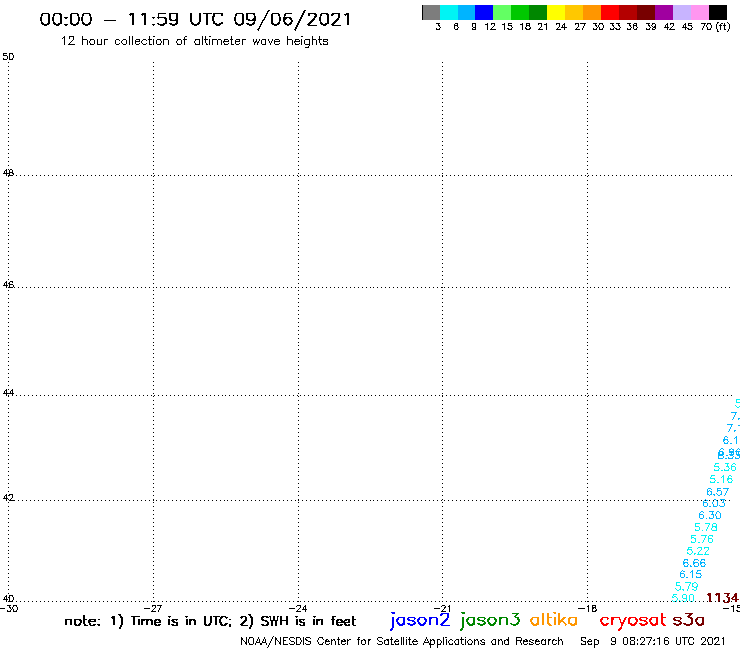Click the yellow swatch in the scale
This screenshot has height=650, width=740.
(x=556, y=12)
